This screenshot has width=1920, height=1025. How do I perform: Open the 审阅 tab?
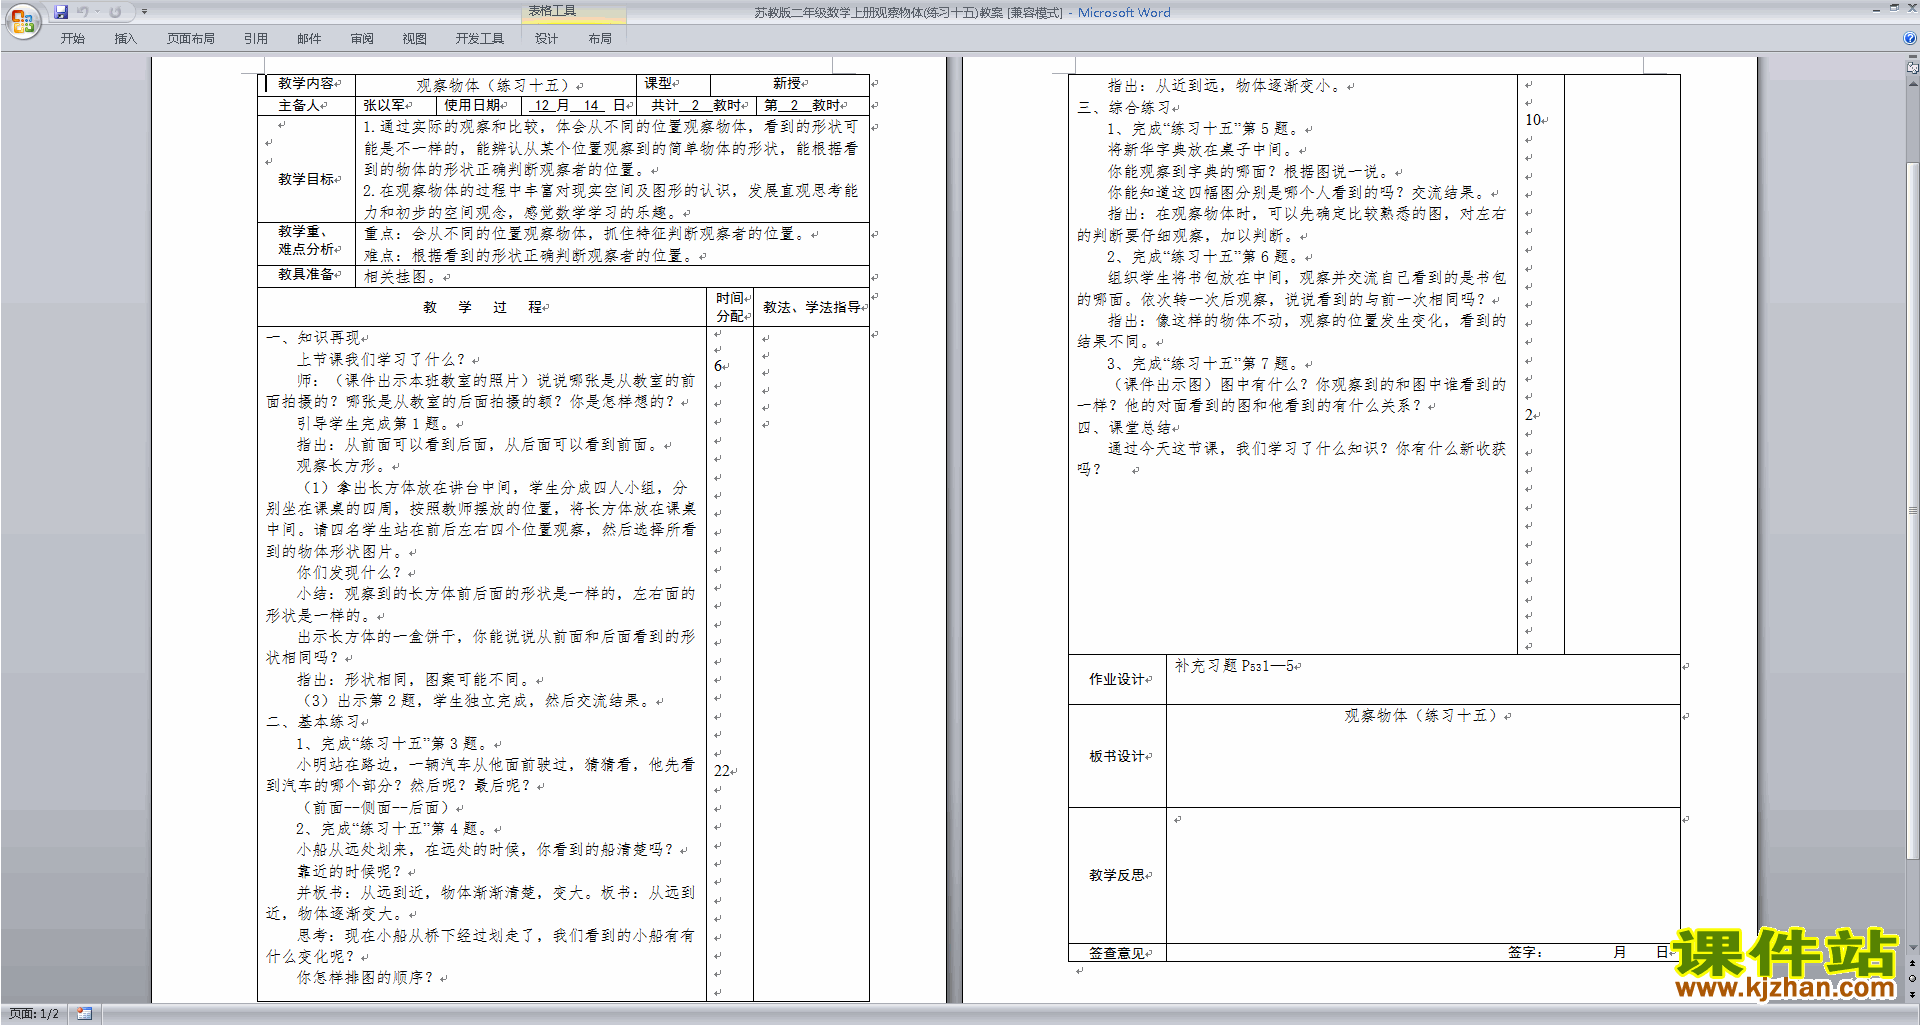362,38
